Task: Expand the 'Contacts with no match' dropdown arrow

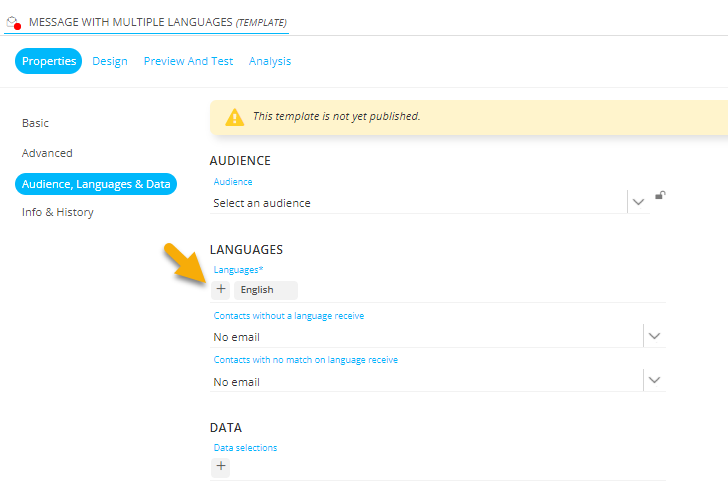Action: [654, 381]
